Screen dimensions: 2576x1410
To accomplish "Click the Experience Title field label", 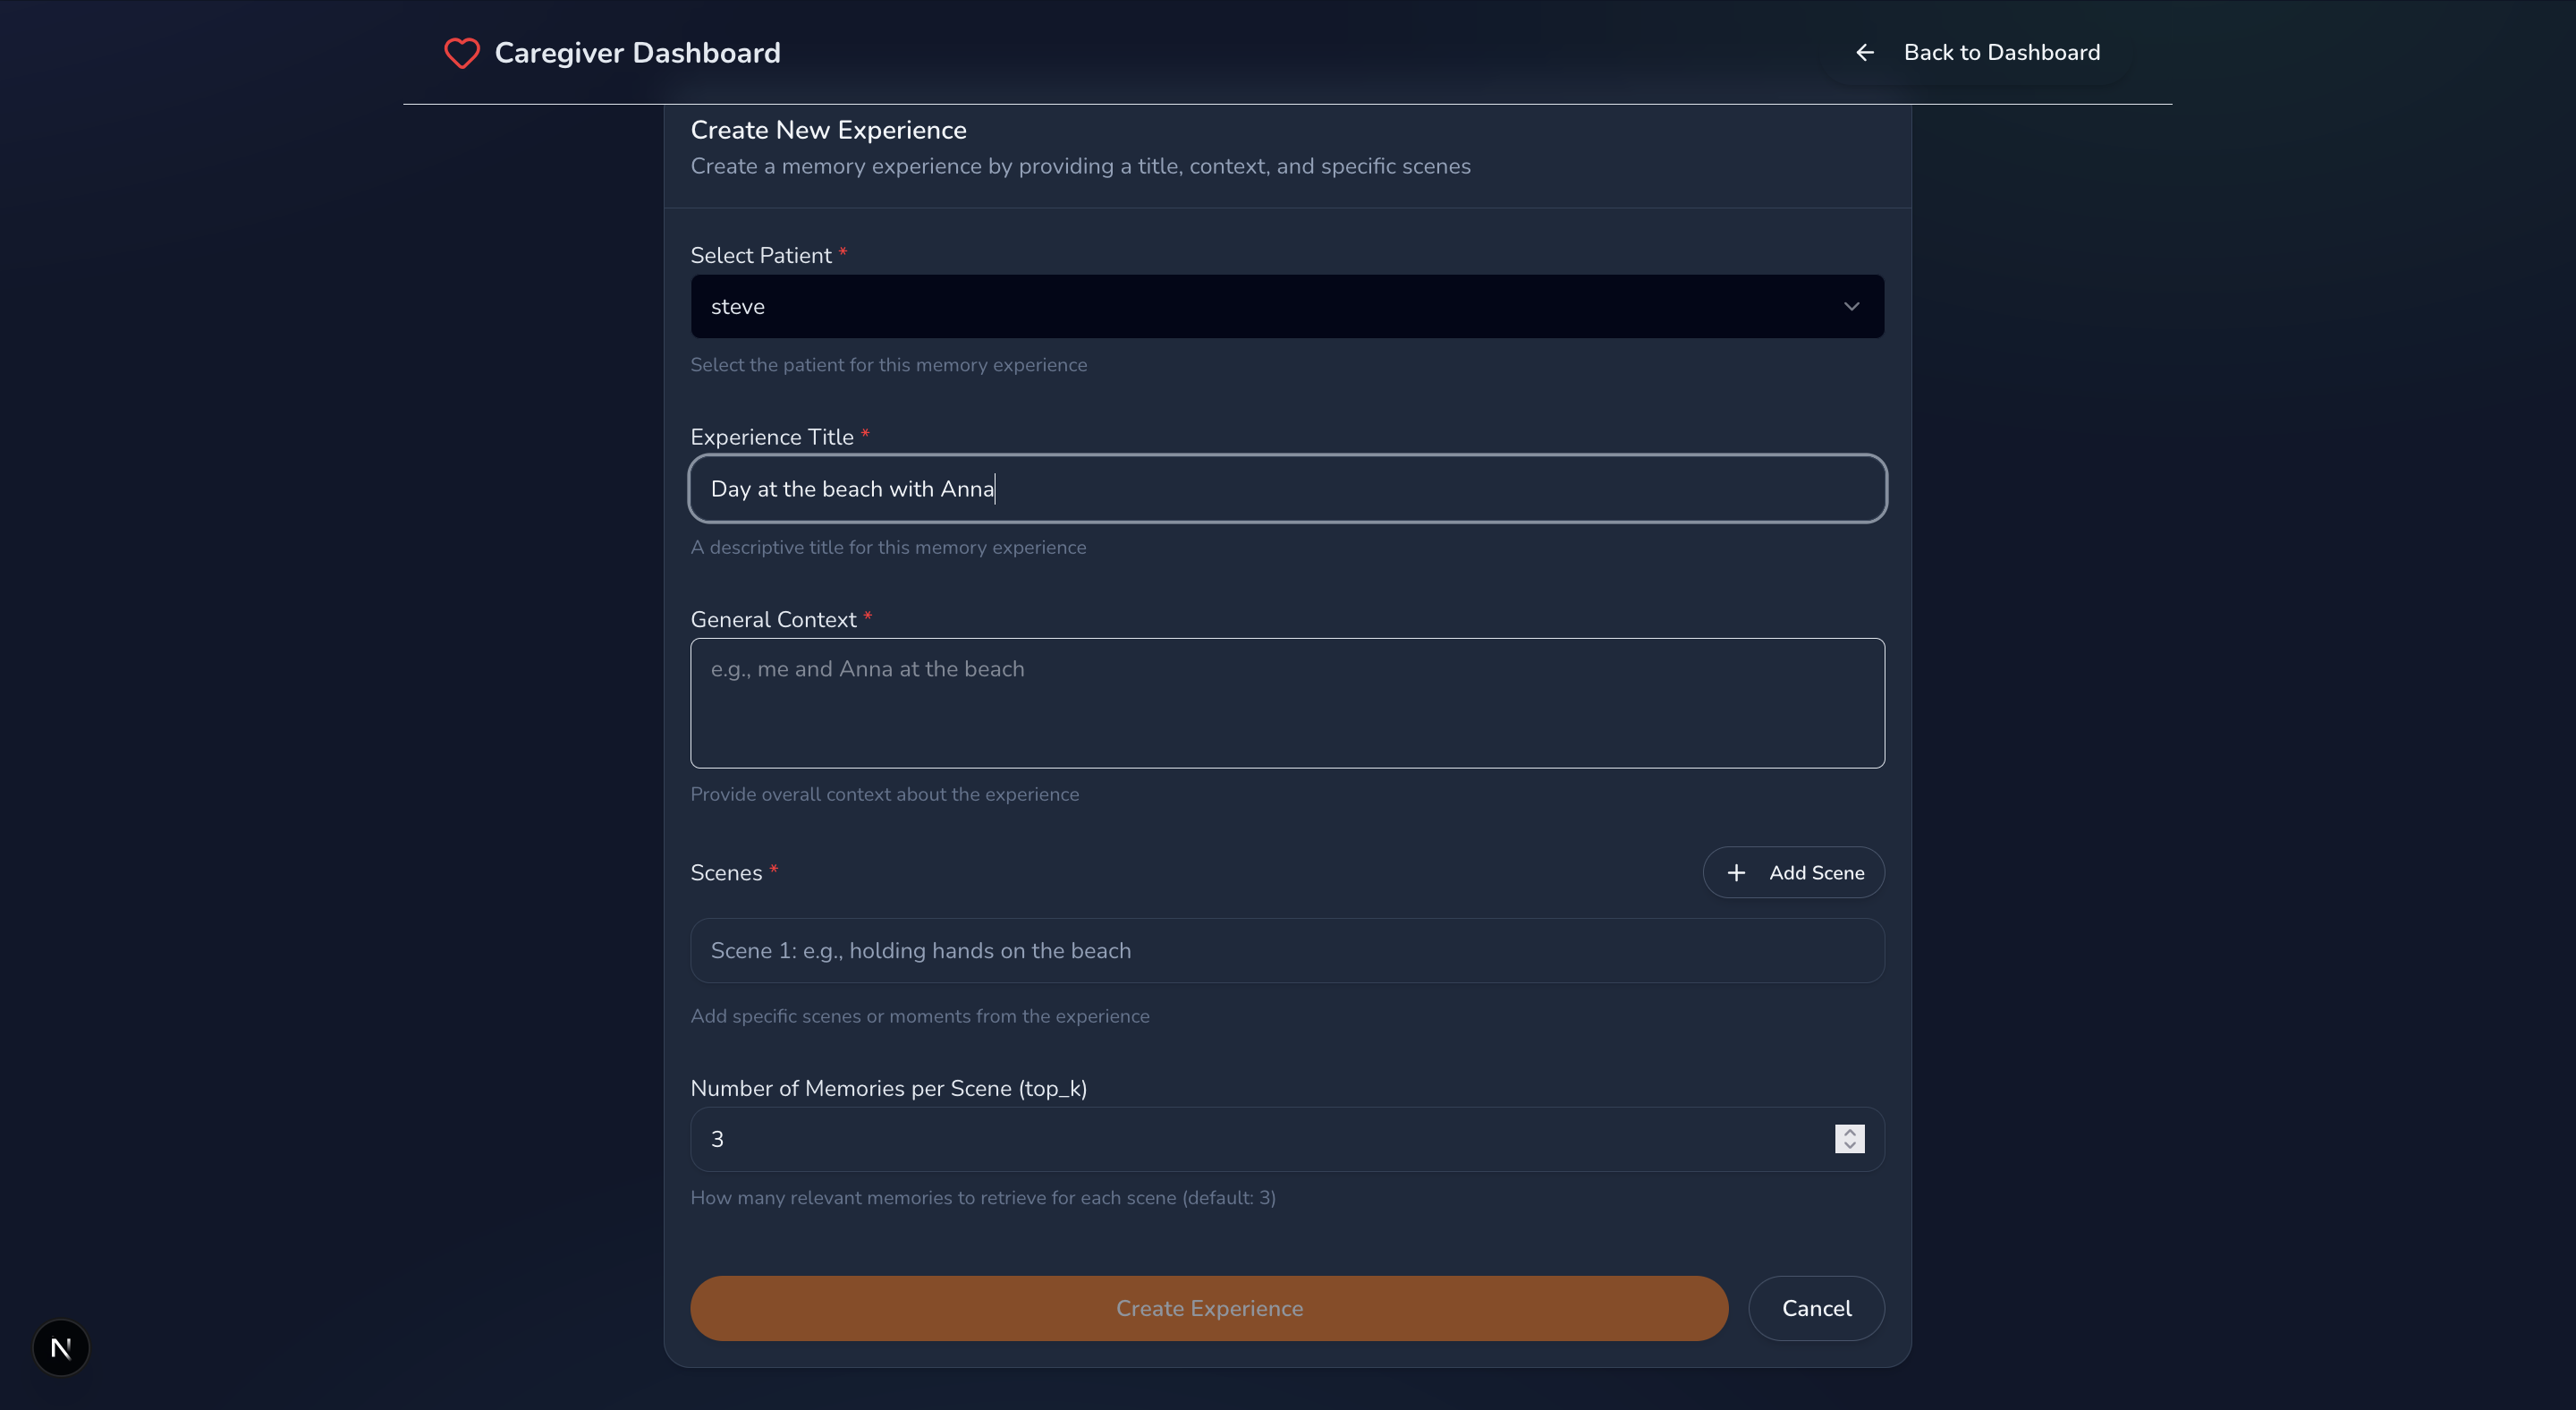I will (771, 437).
